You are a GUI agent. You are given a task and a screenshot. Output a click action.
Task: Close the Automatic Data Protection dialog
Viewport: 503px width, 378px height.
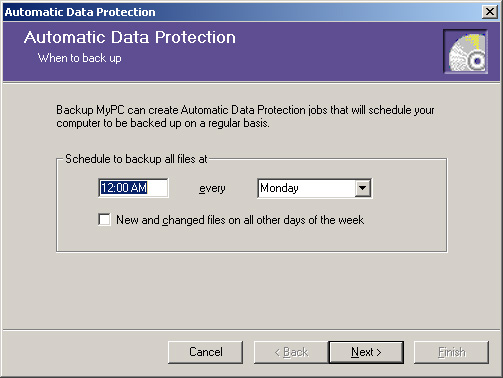click(x=490, y=12)
